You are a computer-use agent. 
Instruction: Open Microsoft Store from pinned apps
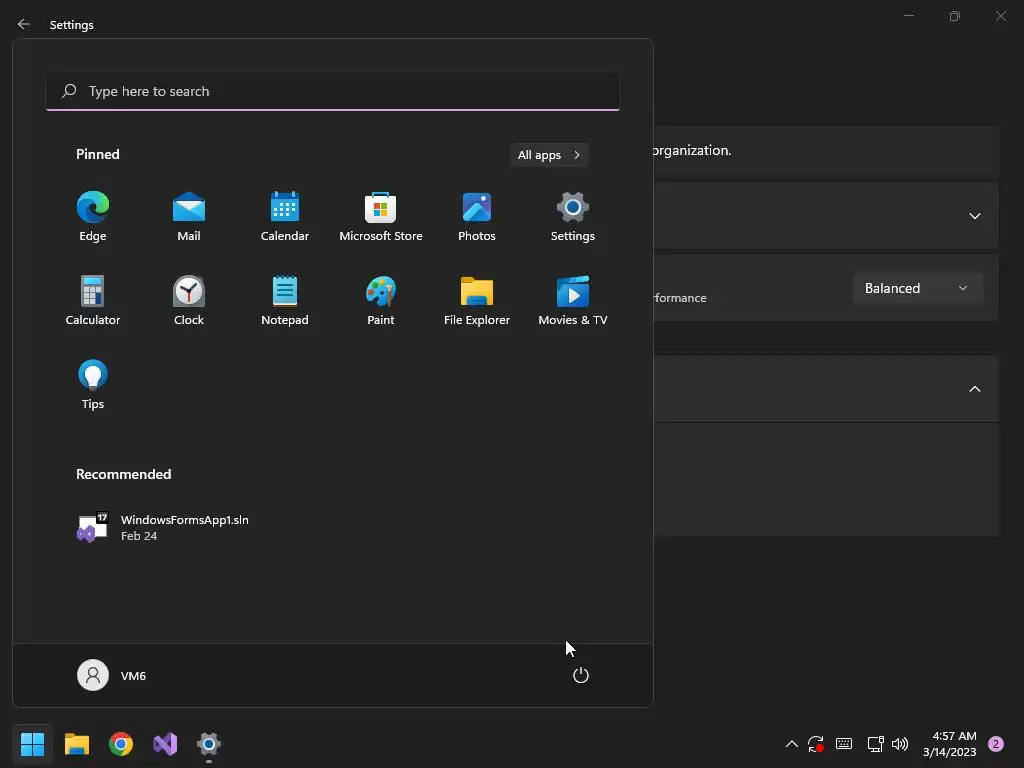pos(381,217)
